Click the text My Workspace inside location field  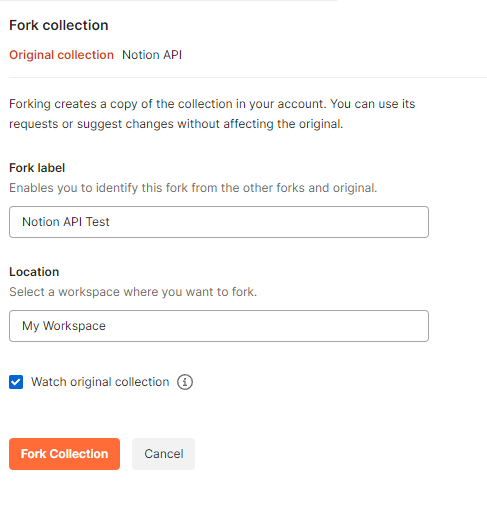64,326
